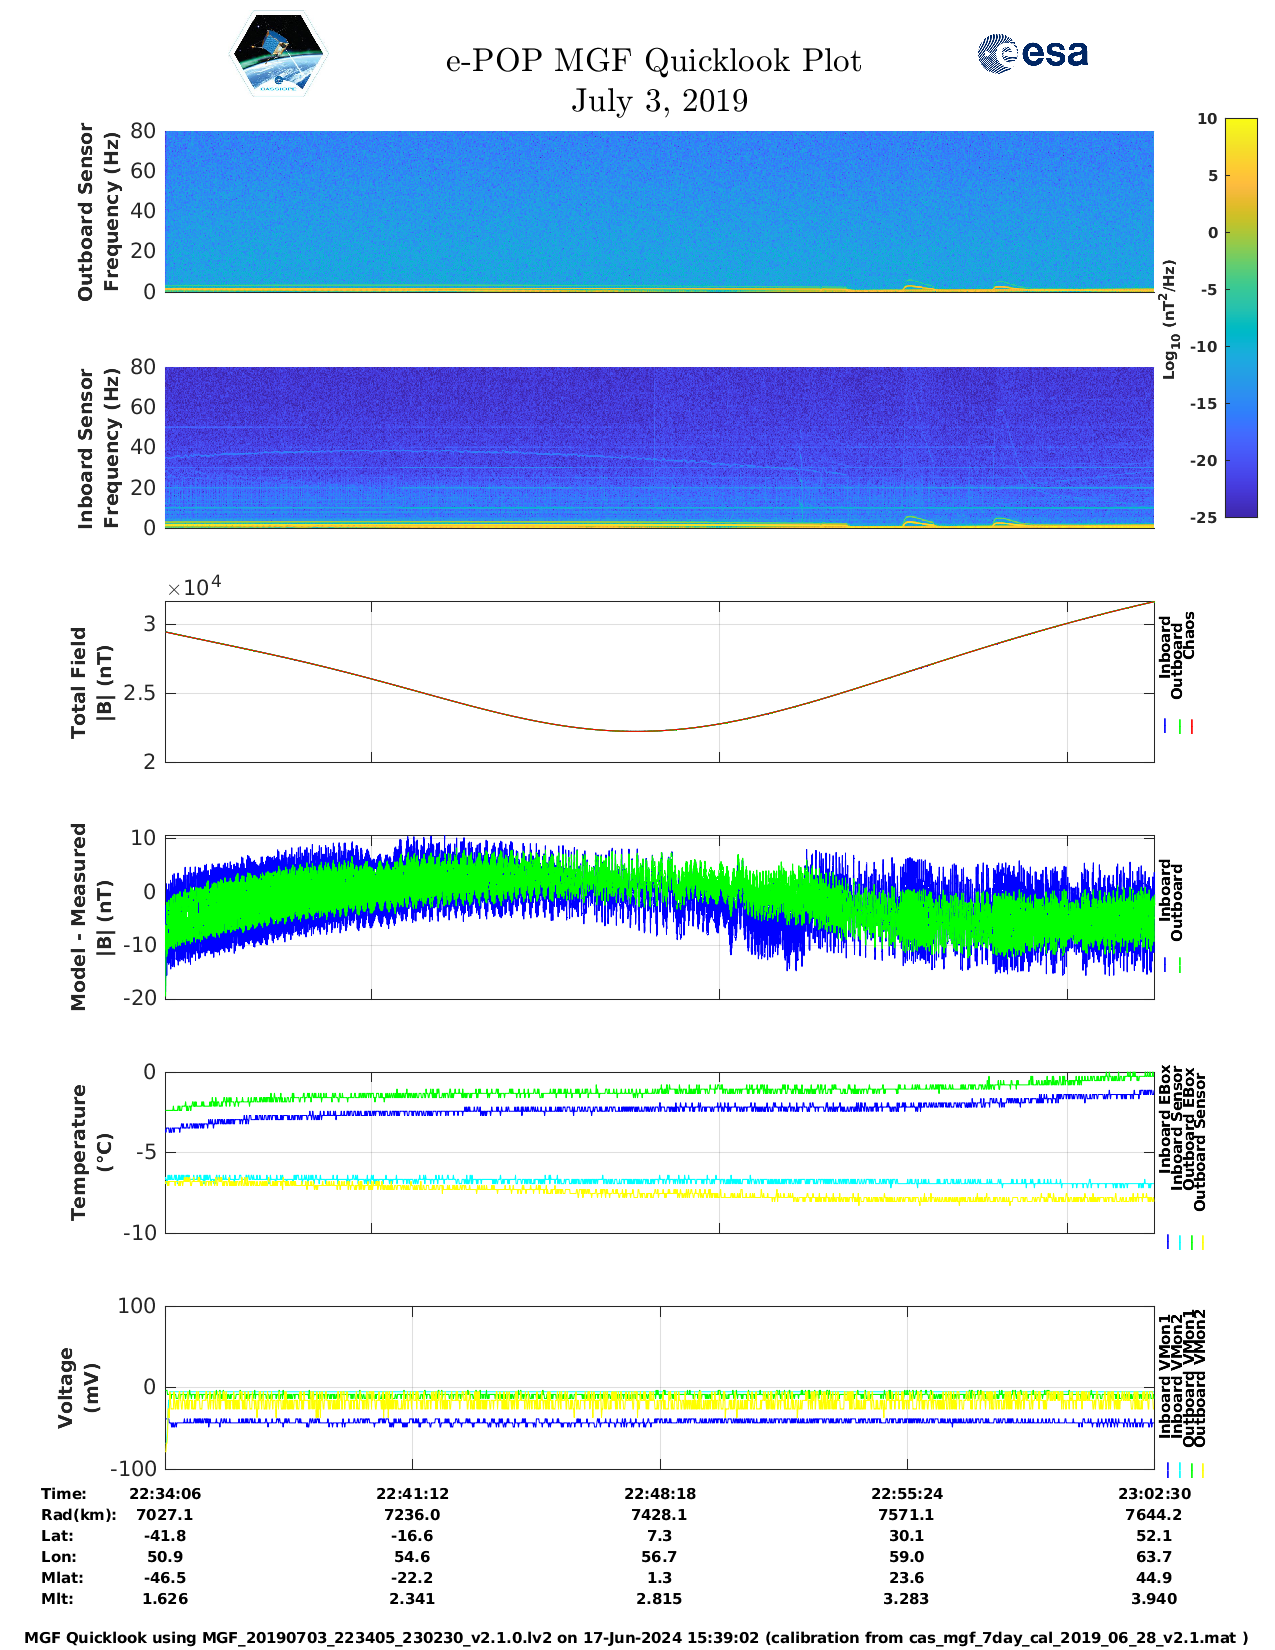Click the Temperature plot area
The height and width of the screenshot is (1650, 1275).
(x=659, y=1152)
